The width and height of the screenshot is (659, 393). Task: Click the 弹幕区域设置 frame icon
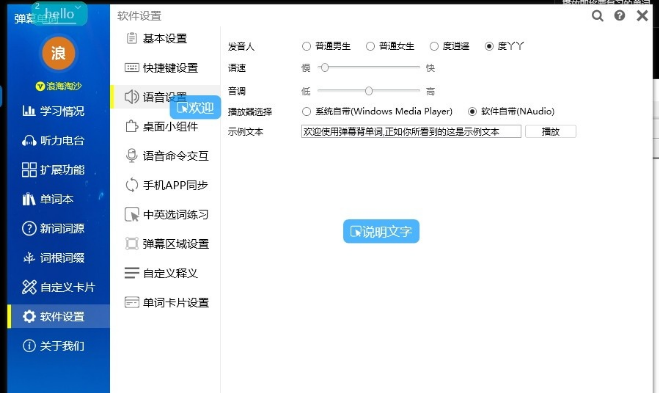pyautogui.click(x=132, y=244)
